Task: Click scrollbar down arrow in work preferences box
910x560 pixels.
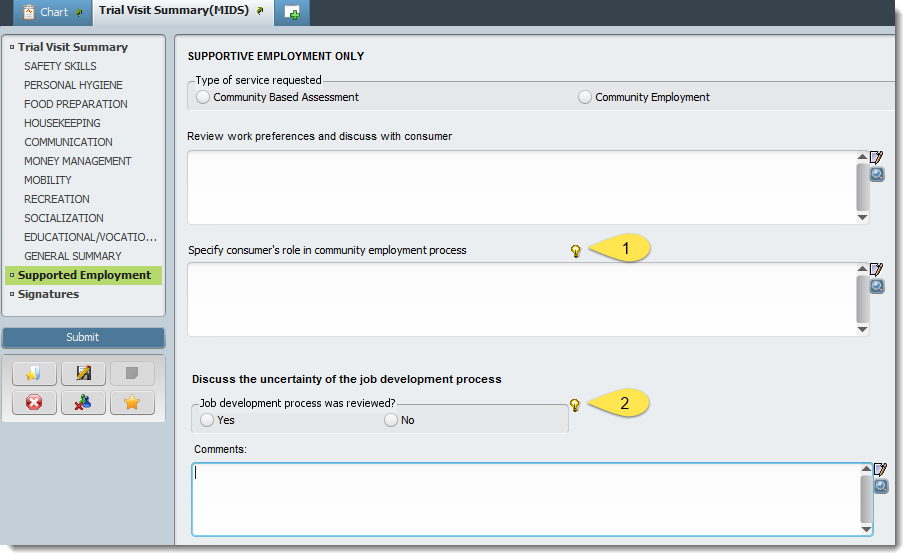Action: 862,218
